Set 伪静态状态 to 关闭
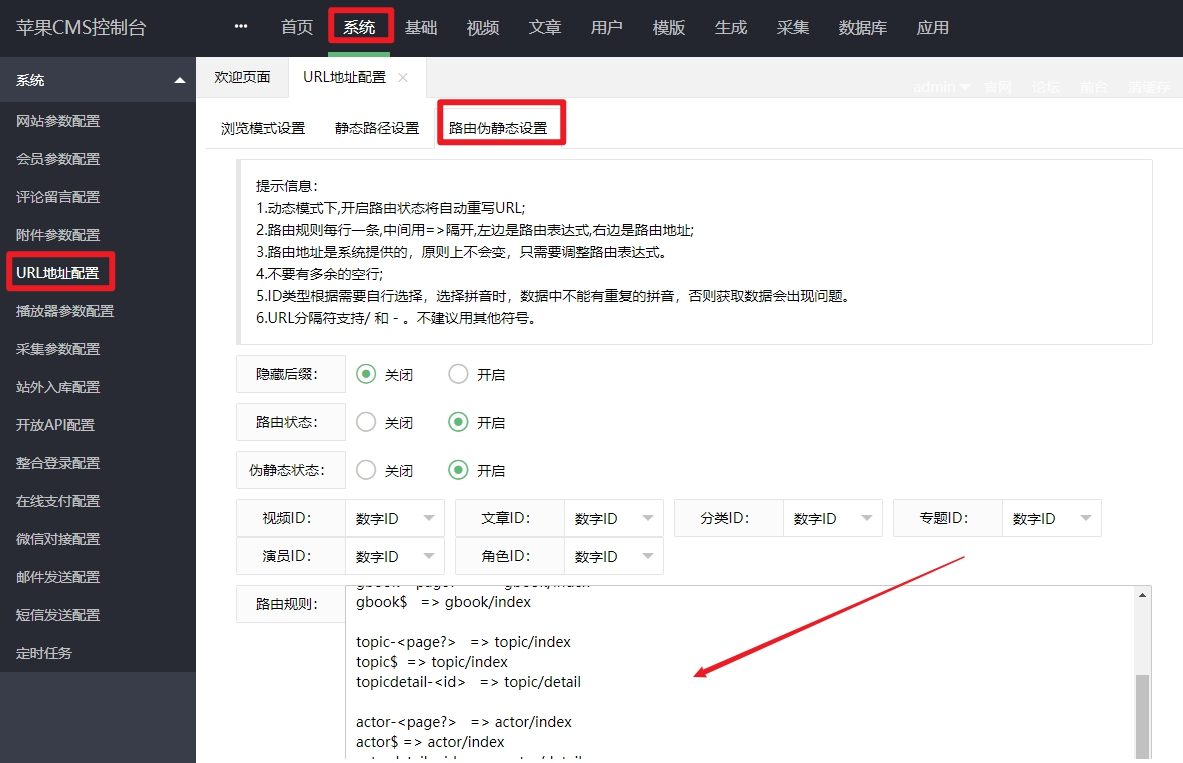The width and height of the screenshot is (1183, 763). pos(366,470)
